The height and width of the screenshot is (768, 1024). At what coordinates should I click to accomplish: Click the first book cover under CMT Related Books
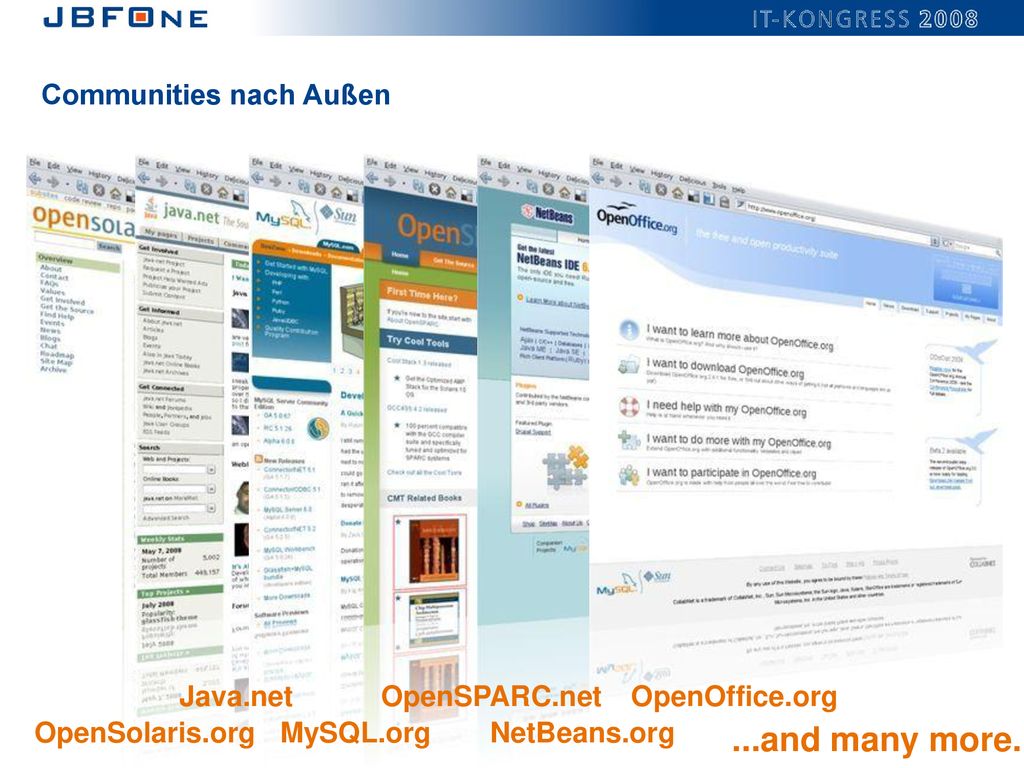[434, 551]
